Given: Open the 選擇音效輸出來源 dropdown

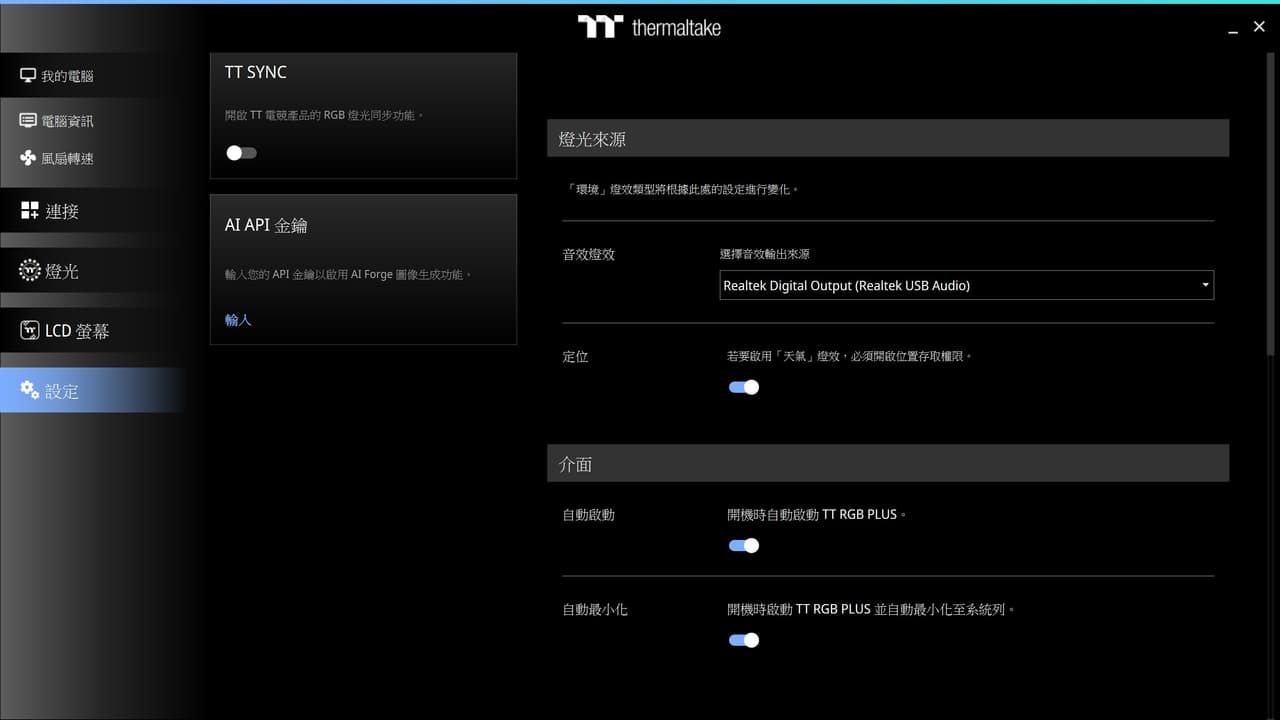Looking at the screenshot, I should pos(966,285).
